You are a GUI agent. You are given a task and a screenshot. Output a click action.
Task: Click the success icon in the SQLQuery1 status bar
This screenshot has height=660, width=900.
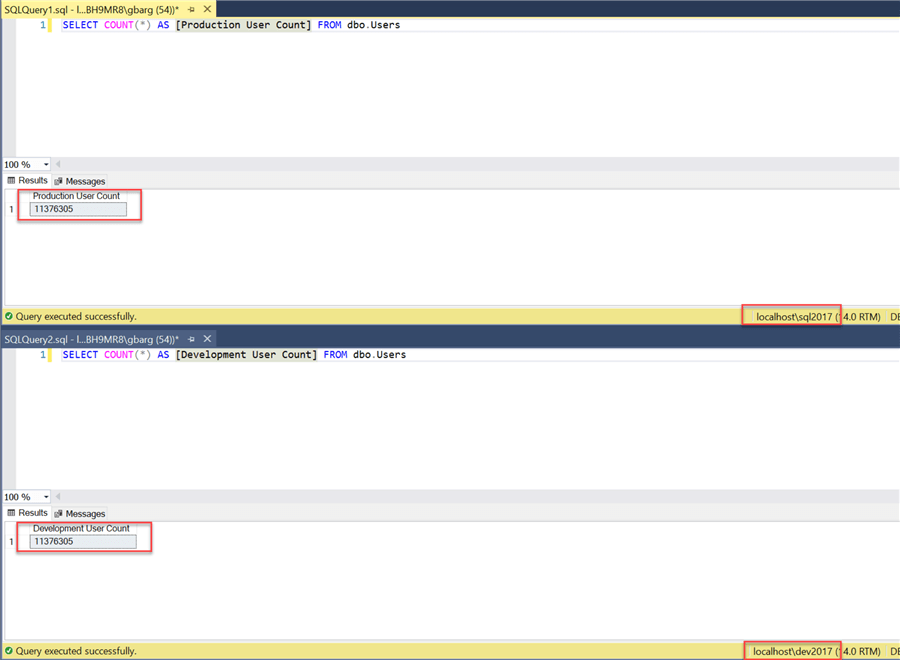[x=9, y=316]
